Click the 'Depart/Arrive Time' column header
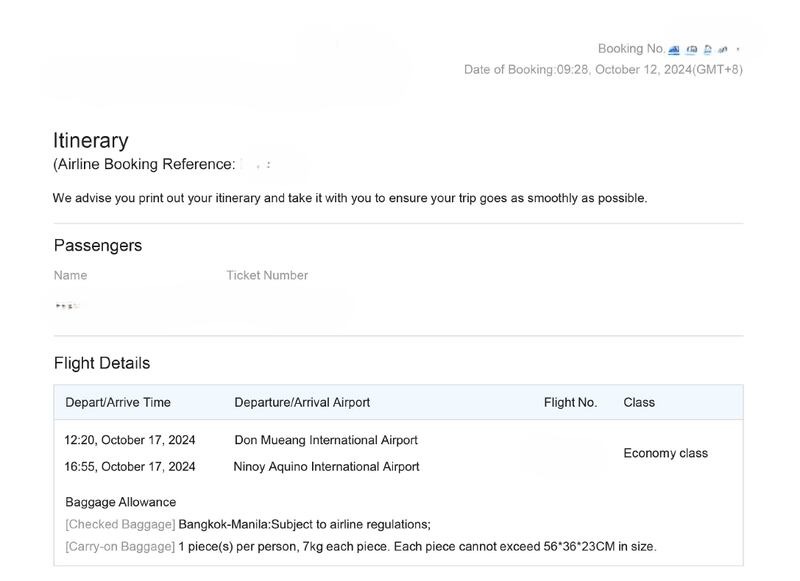 [x=118, y=402]
